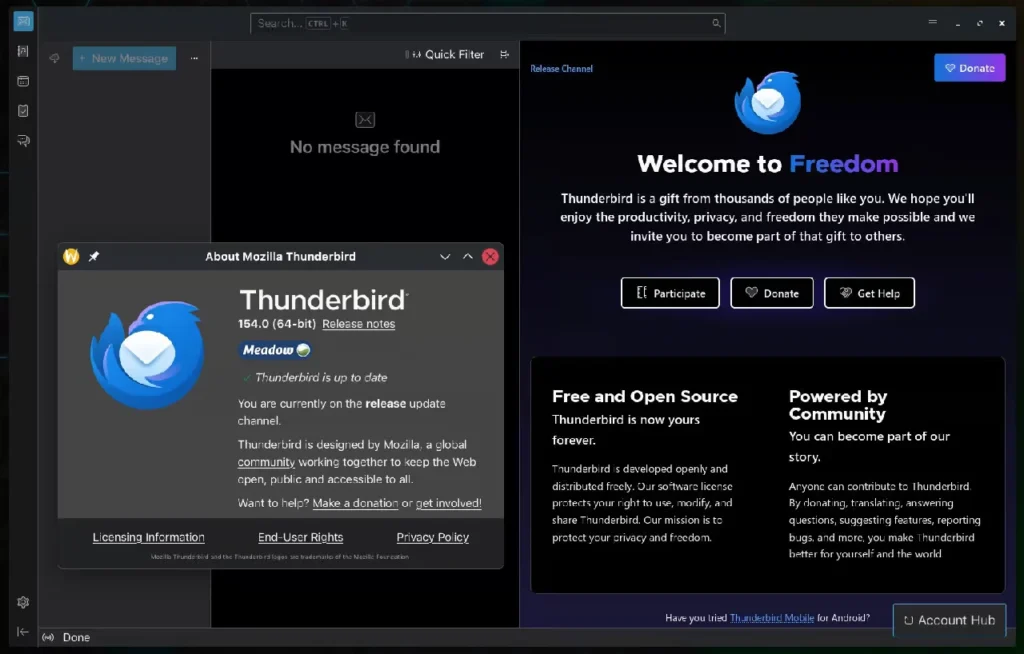
Task: Click the Thunderbird logo on welcome page
Action: 767,103
